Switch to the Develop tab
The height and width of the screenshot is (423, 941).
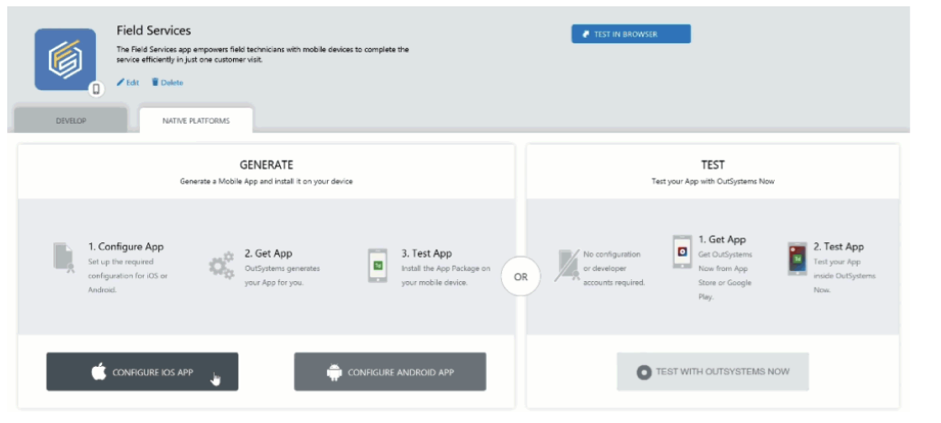click(x=70, y=121)
